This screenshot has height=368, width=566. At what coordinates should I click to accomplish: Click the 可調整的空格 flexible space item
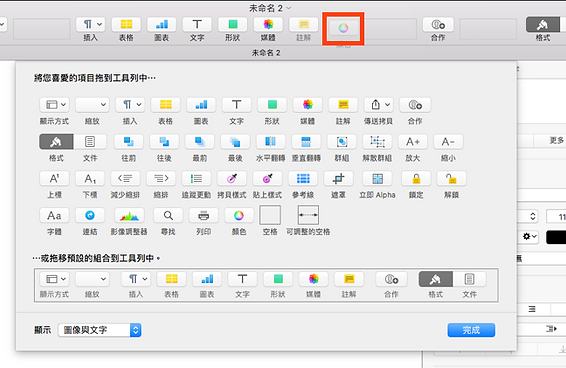tap(308, 215)
